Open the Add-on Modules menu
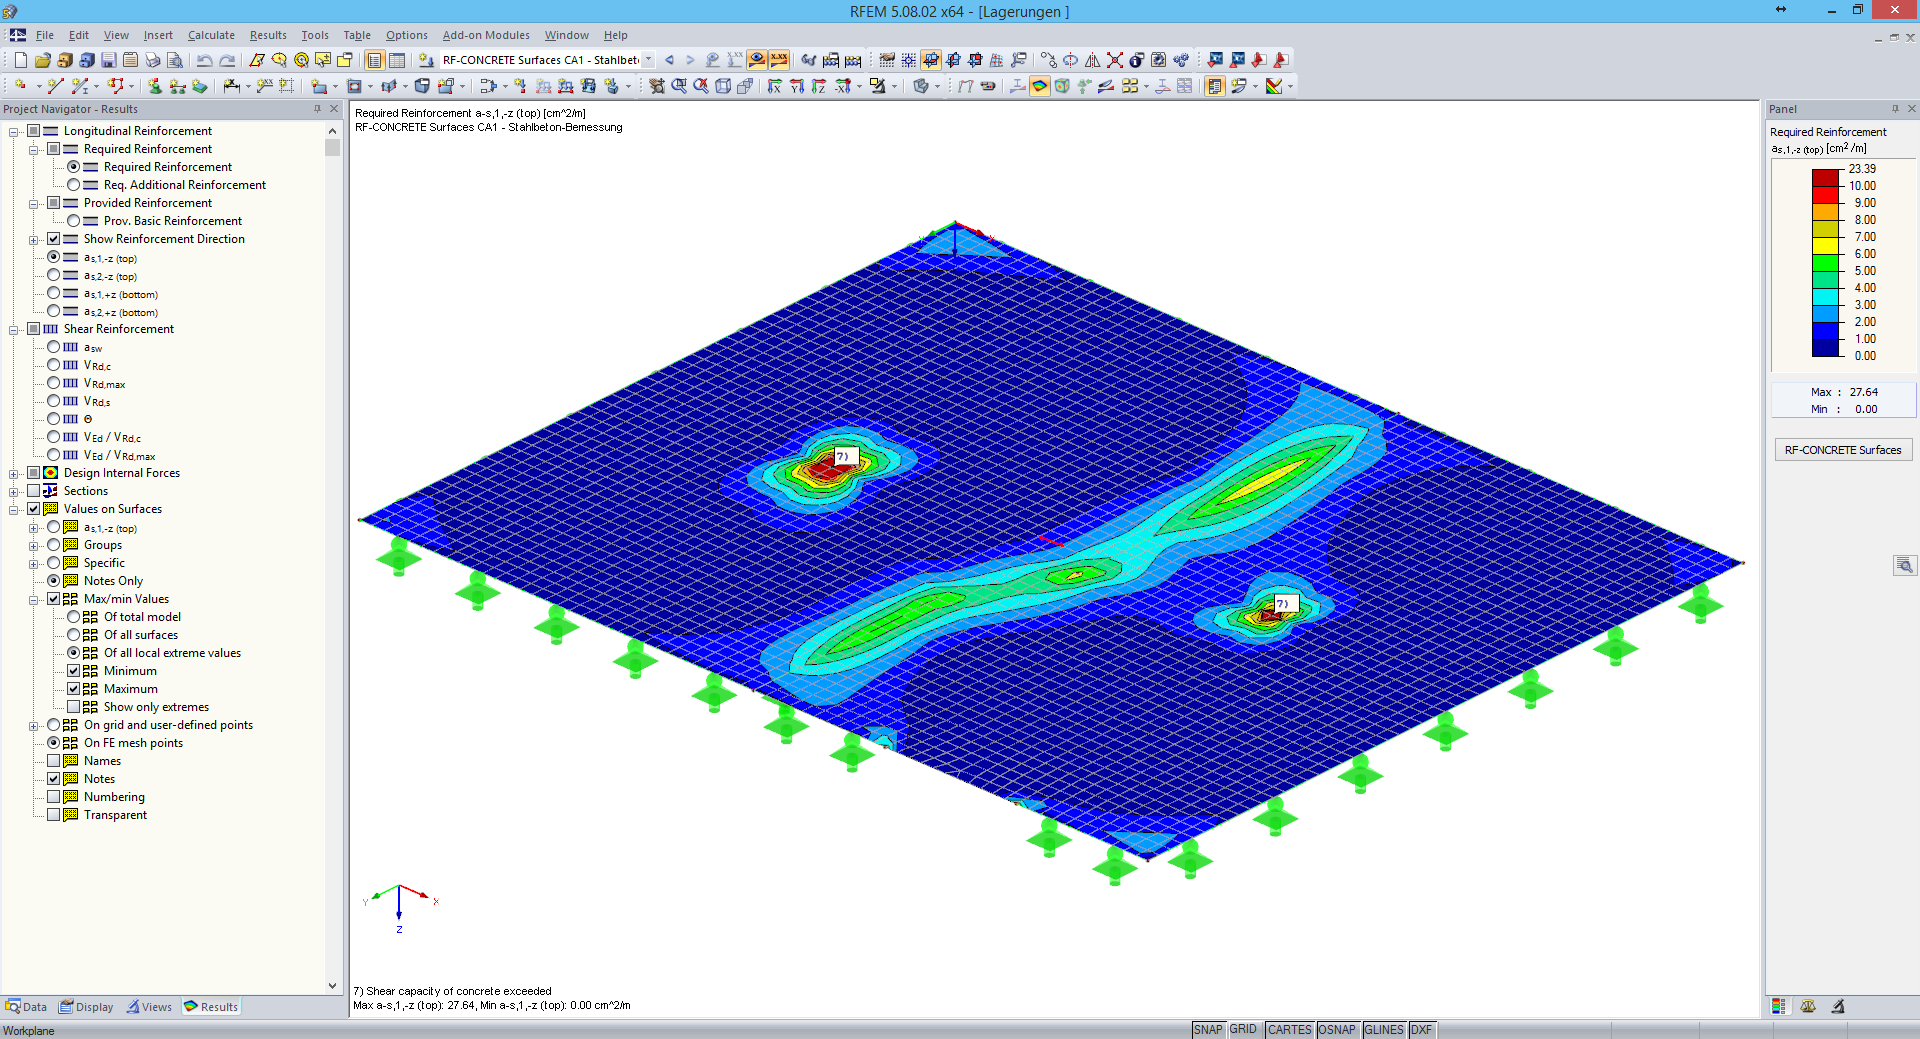Viewport: 1920px width, 1039px height. [x=486, y=35]
